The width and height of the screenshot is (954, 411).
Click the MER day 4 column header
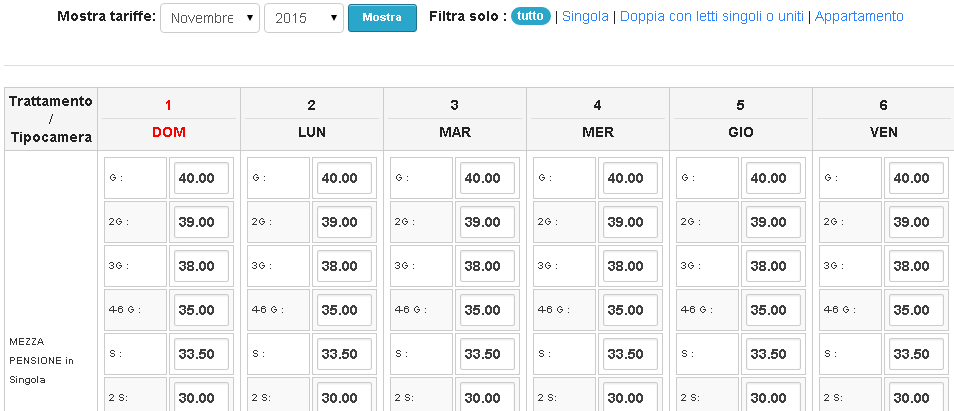click(597, 119)
